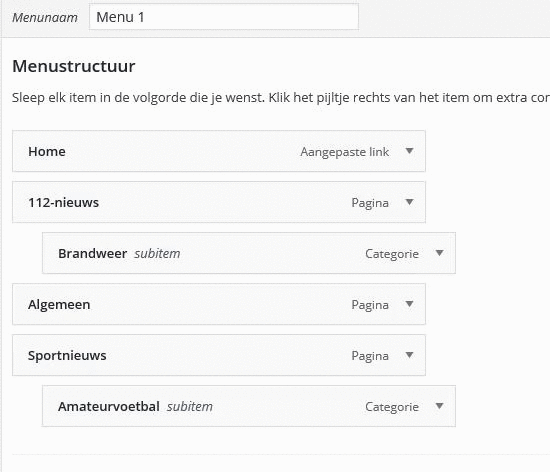Select the Sportnieuws menu item

(219, 355)
